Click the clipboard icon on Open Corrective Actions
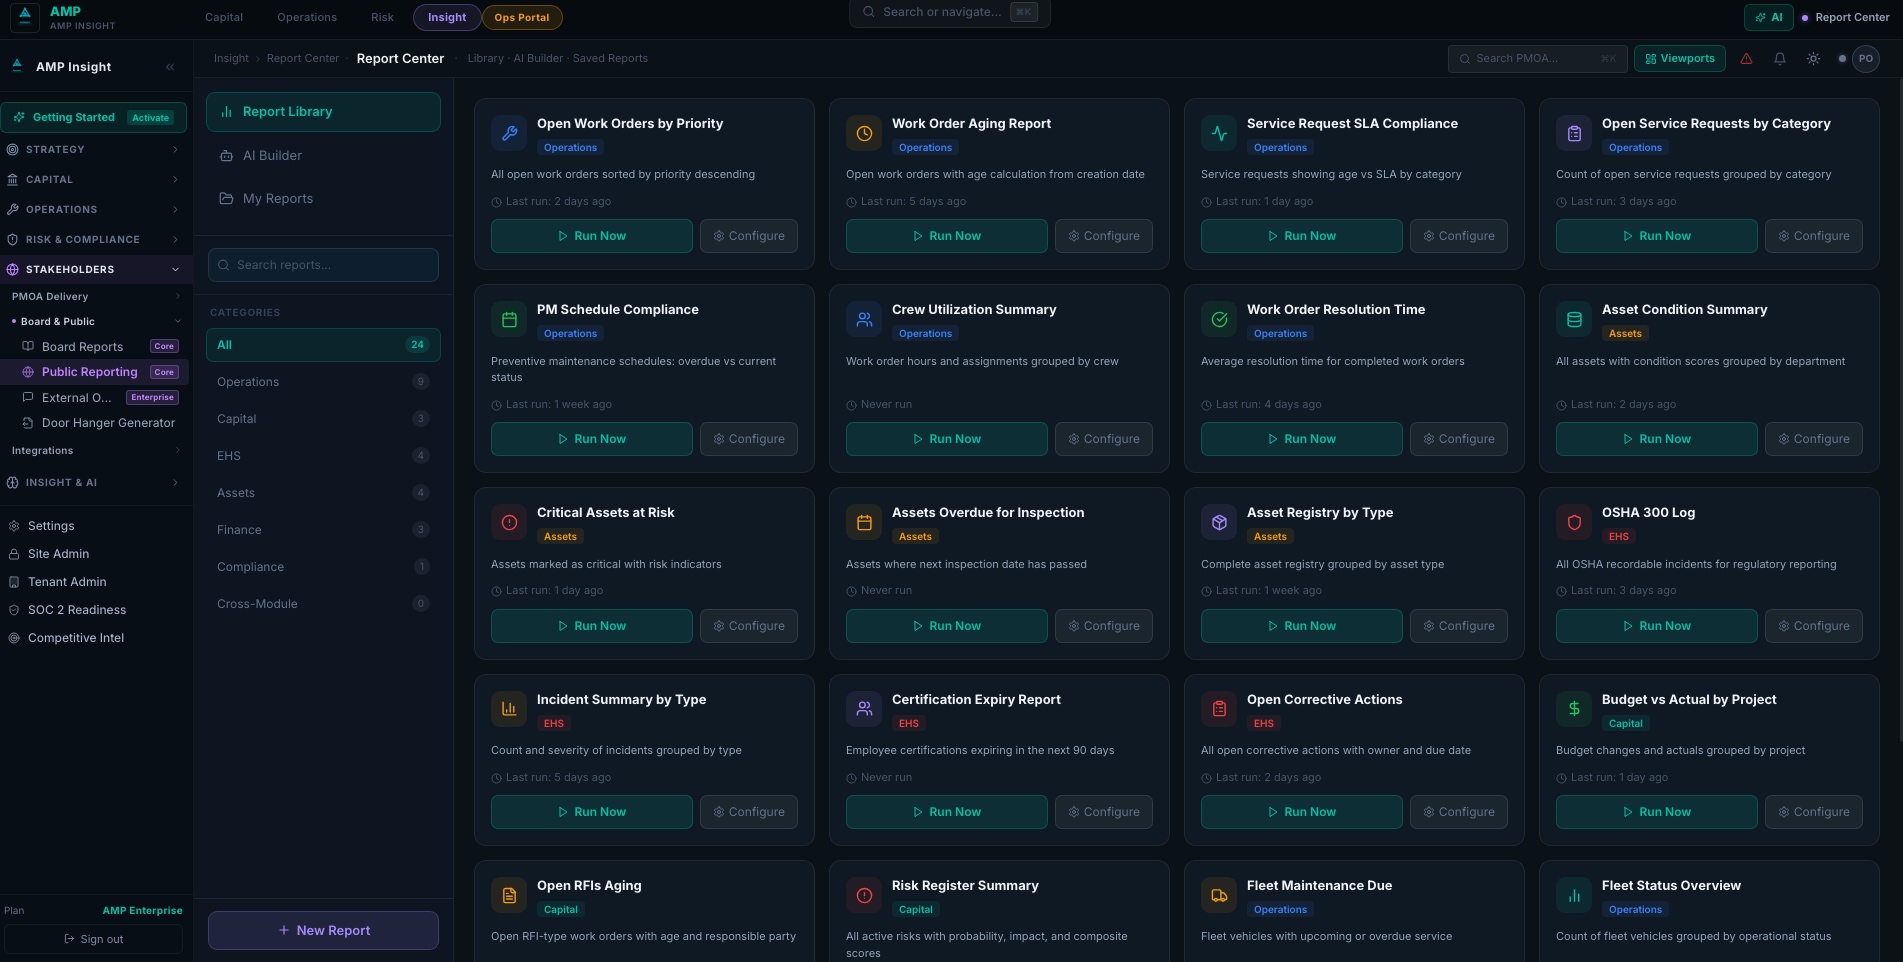 click(x=1219, y=709)
